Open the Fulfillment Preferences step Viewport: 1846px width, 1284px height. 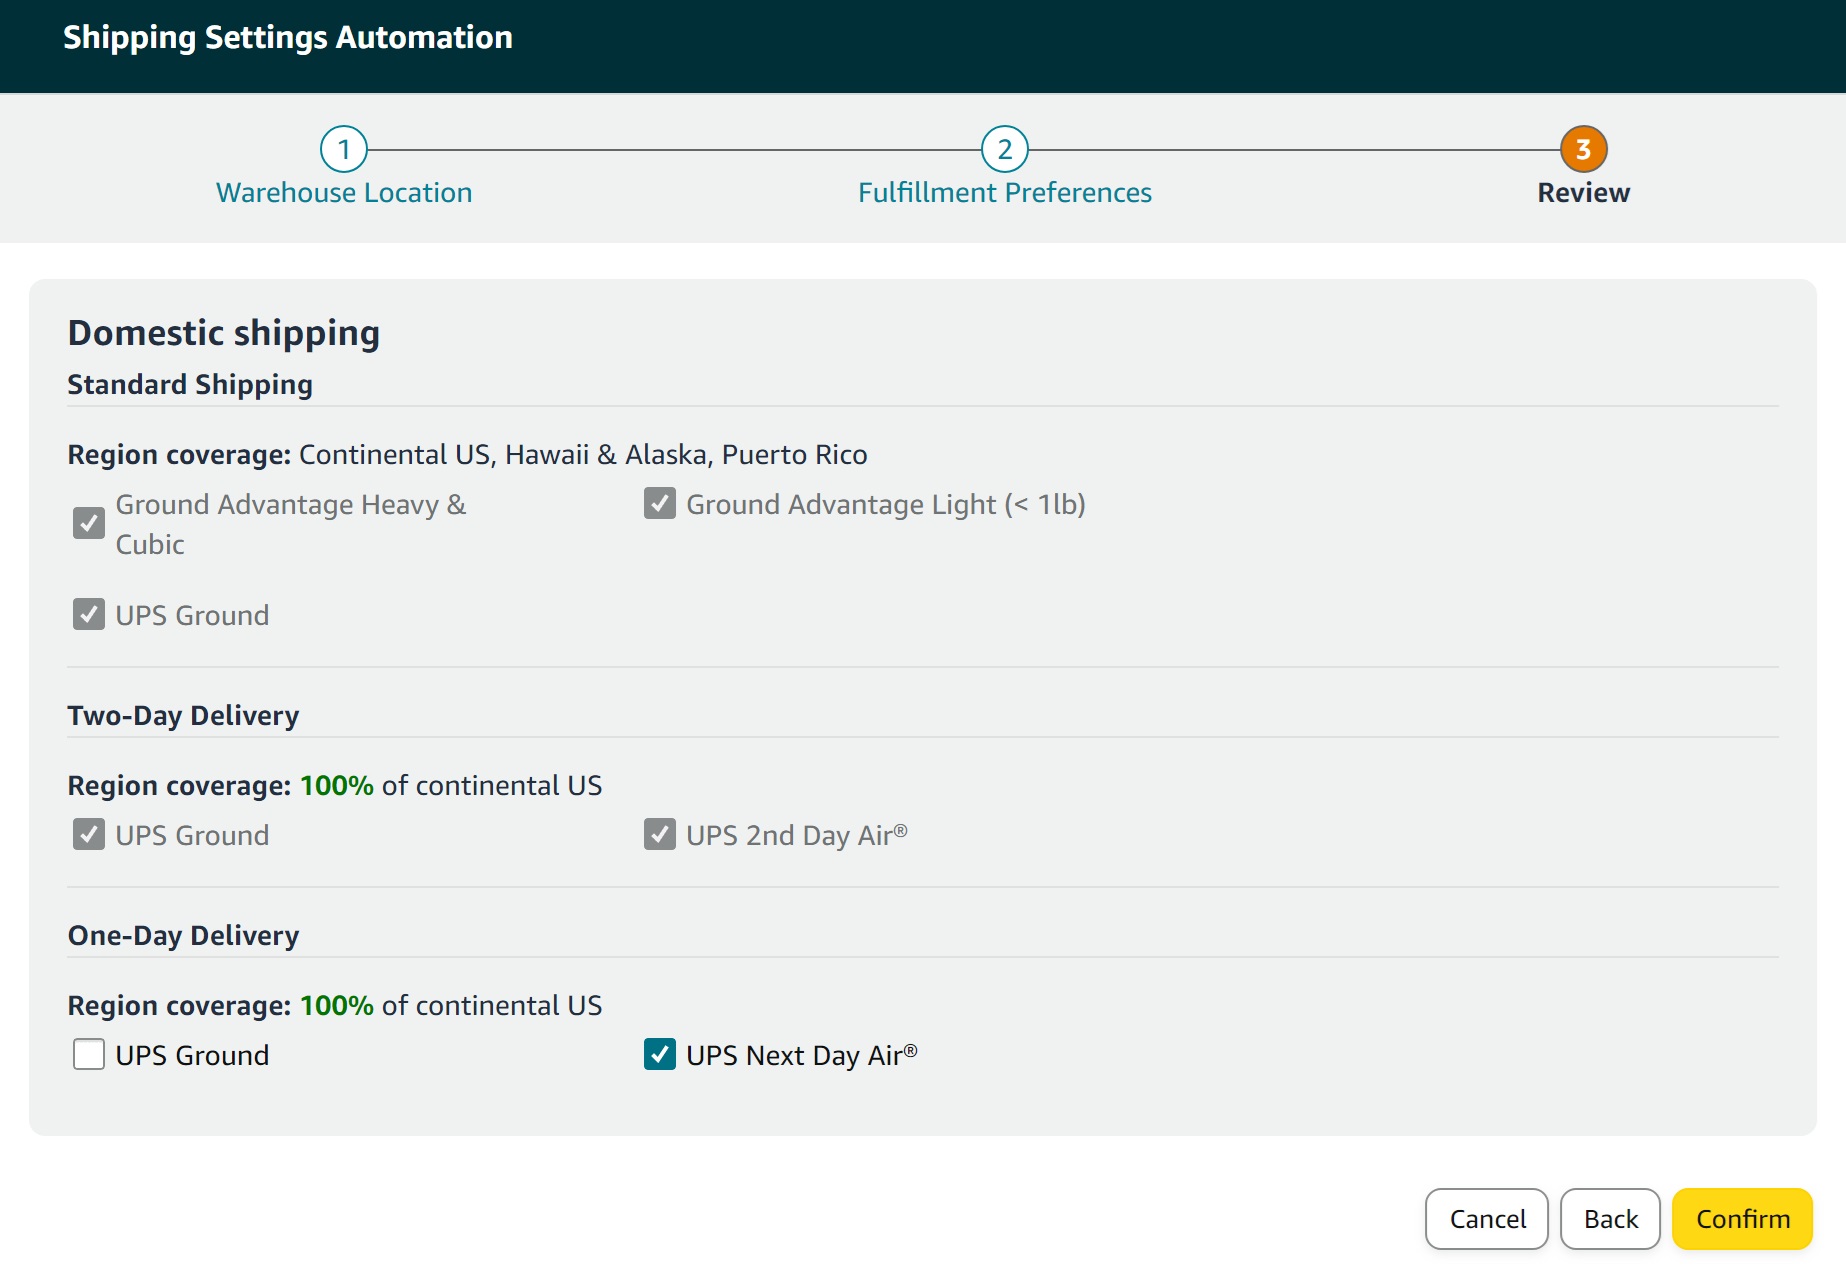(1005, 193)
